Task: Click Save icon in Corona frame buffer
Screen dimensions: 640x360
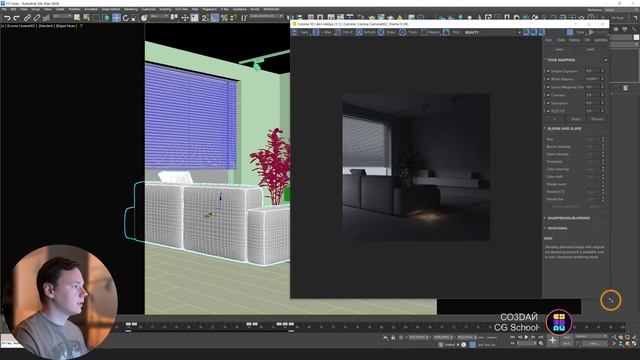Action: pos(294,32)
